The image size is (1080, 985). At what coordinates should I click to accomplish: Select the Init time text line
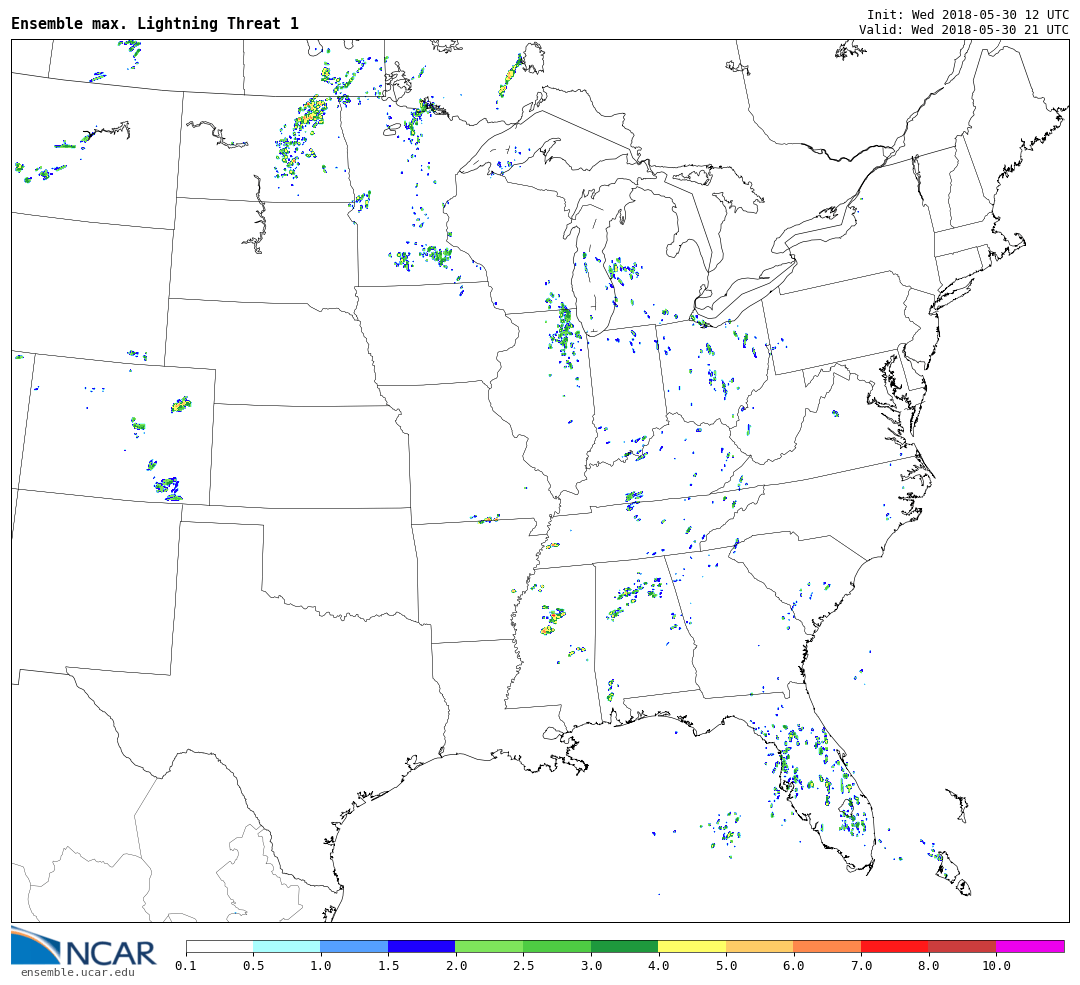point(967,15)
